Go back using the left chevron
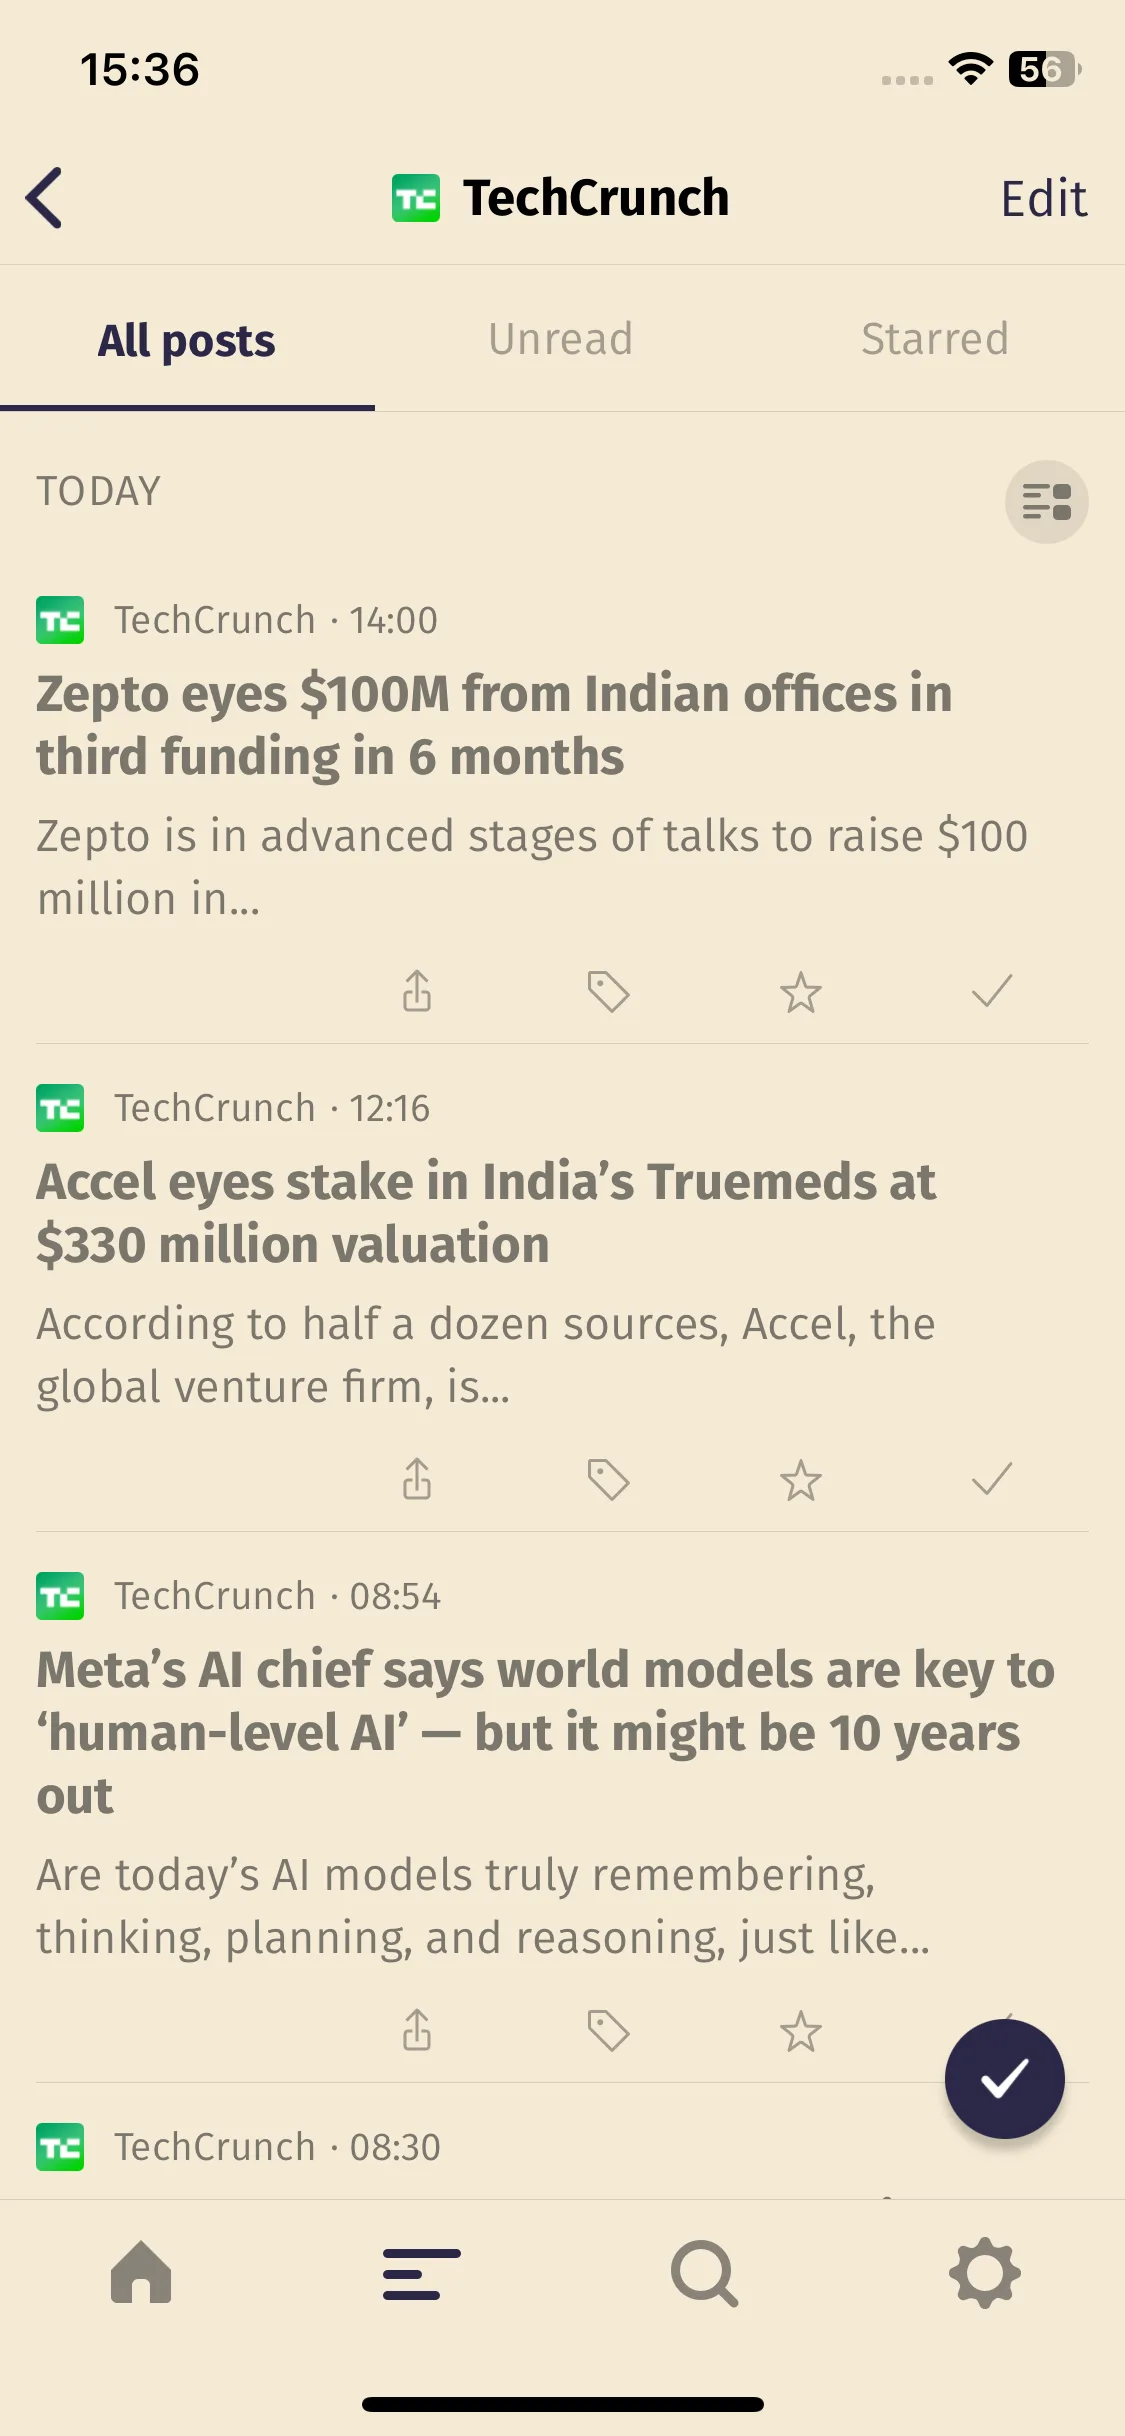This screenshot has width=1125, height=2436. pos(45,198)
